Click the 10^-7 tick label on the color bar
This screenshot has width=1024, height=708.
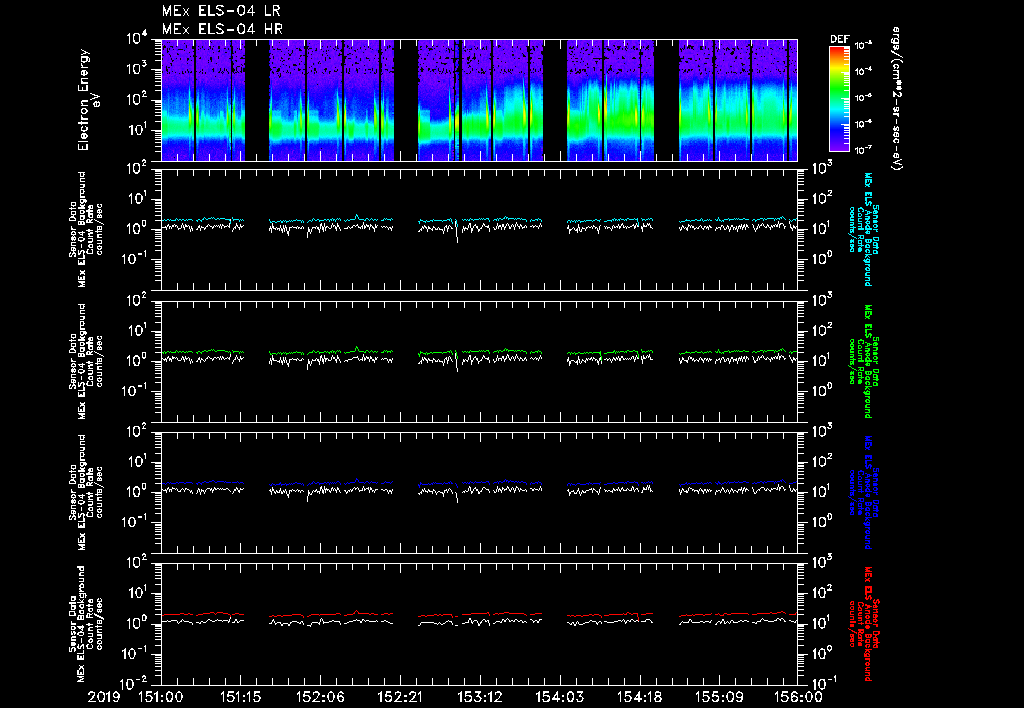[863, 150]
